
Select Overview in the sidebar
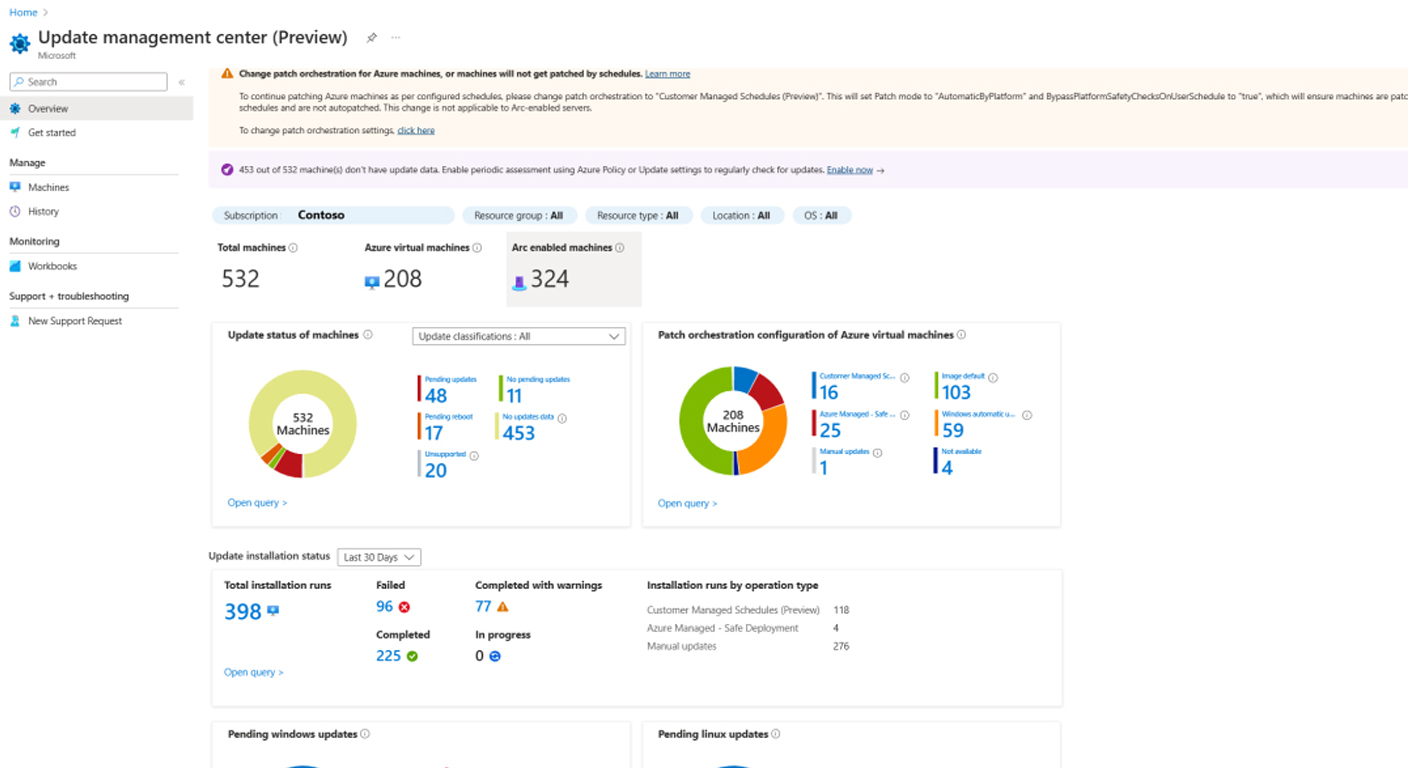pyautogui.click(x=97, y=108)
